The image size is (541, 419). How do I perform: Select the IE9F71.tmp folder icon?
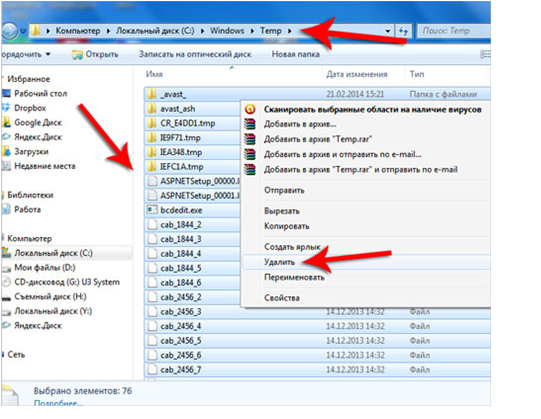point(151,138)
